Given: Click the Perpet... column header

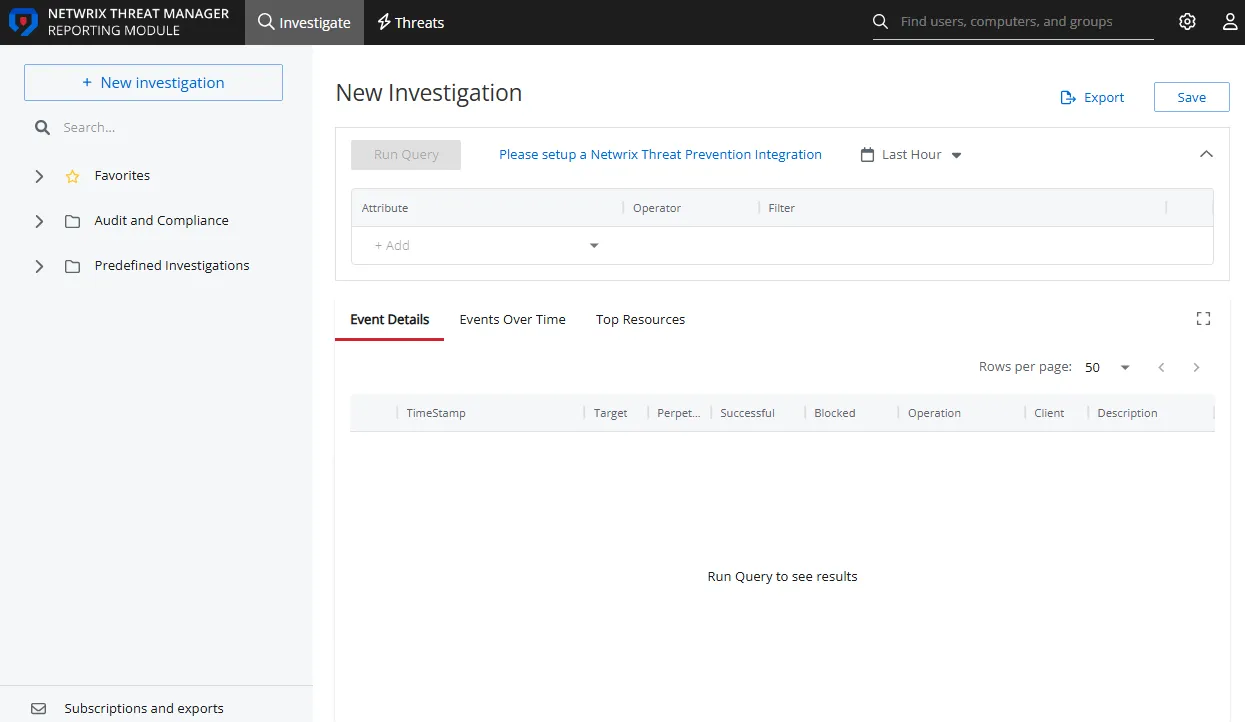Looking at the screenshot, I should 679,413.
